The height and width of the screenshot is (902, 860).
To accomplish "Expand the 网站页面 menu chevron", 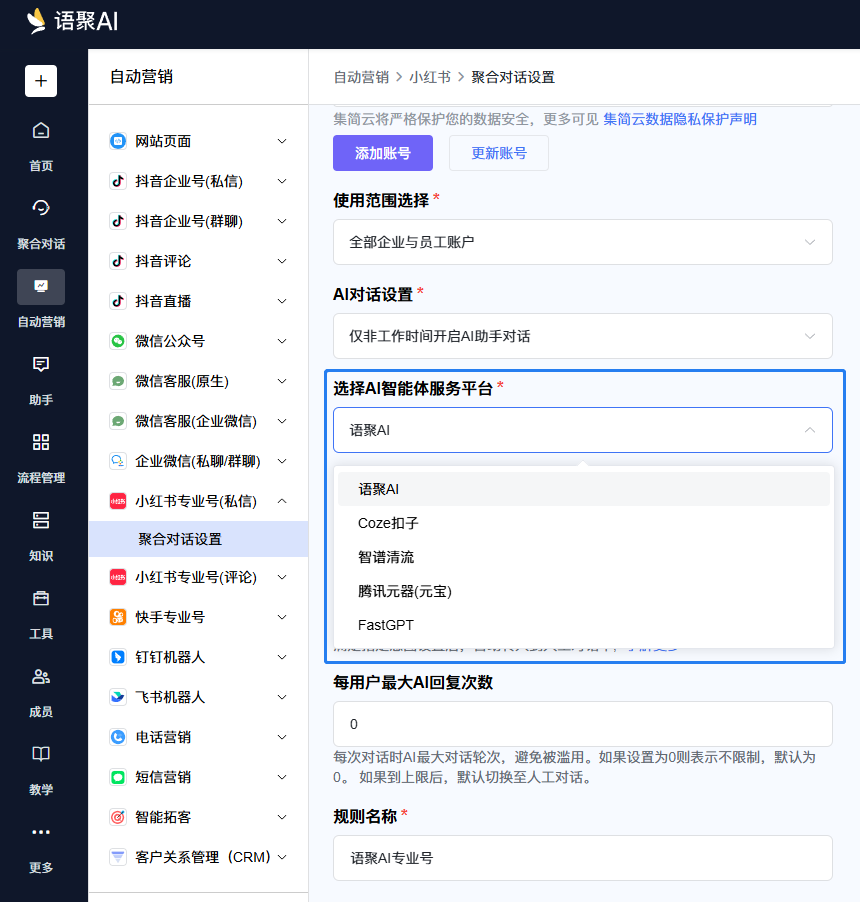I will tap(282, 141).
